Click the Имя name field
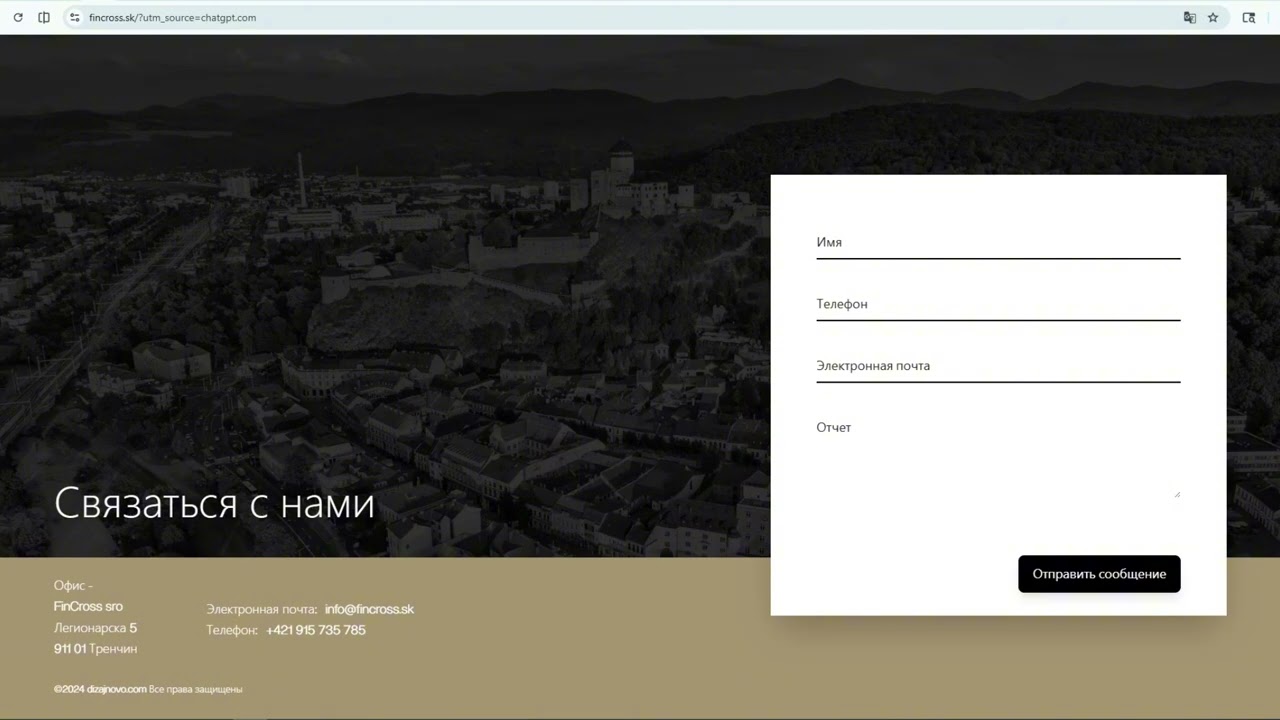 click(998, 243)
